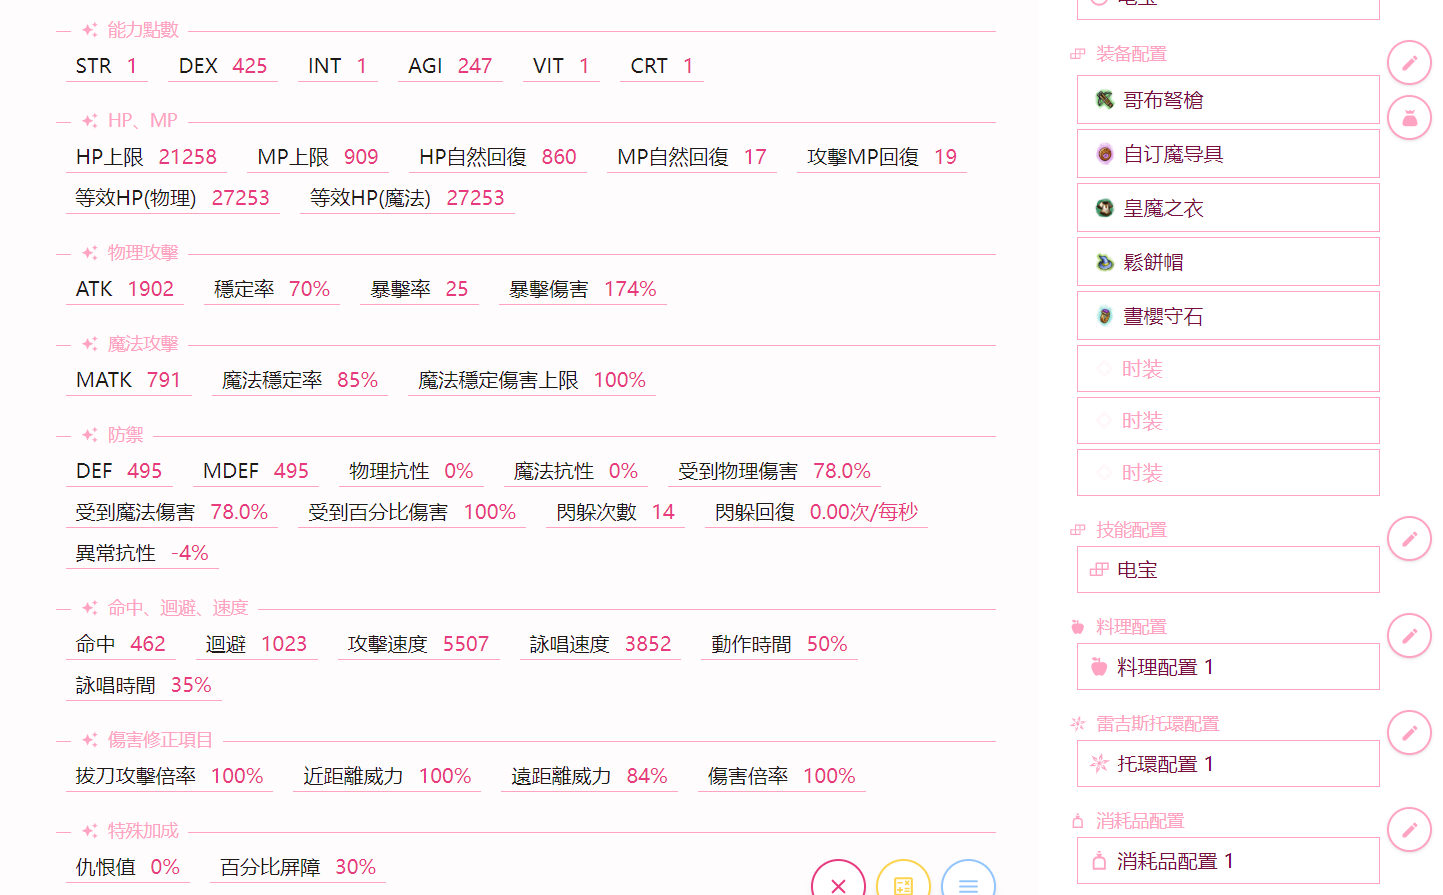Screen dimensions: 1443x895
Task: Open the yellow calculator round button
Action: click(x=903, y=884)
